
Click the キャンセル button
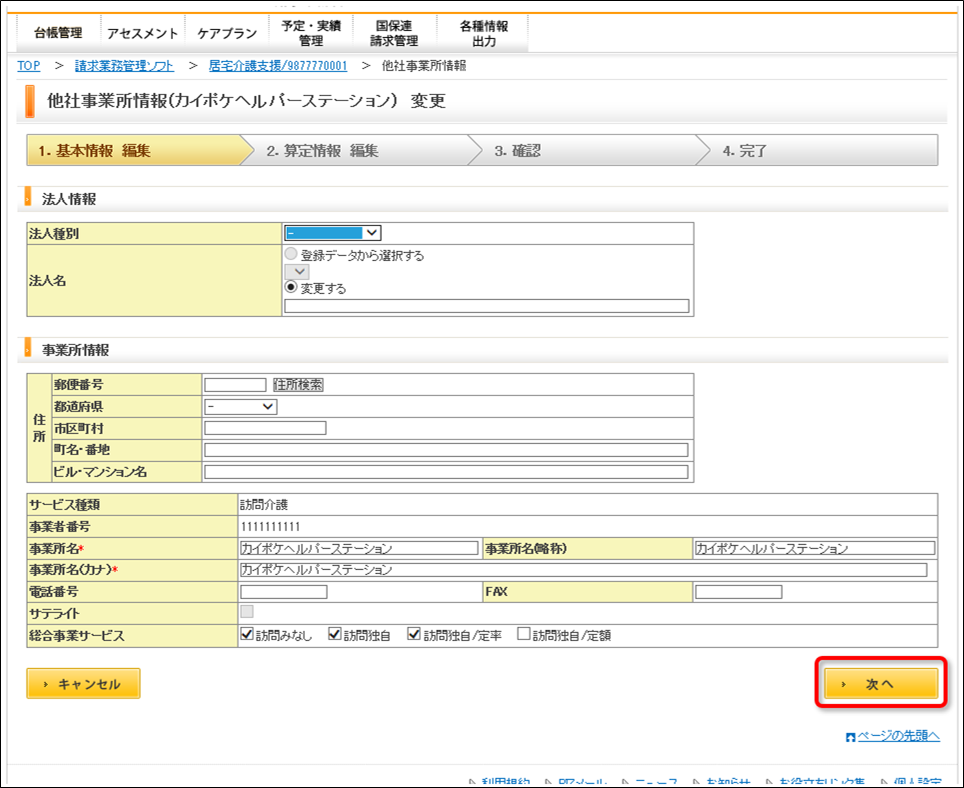(x=84, y=684)
